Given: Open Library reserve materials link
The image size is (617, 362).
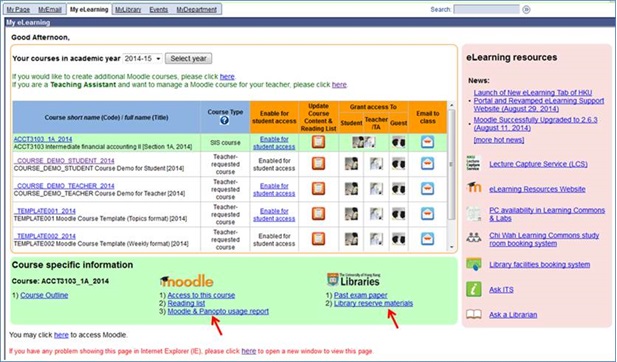Looking at the screenshot, I should click(373, 303).
